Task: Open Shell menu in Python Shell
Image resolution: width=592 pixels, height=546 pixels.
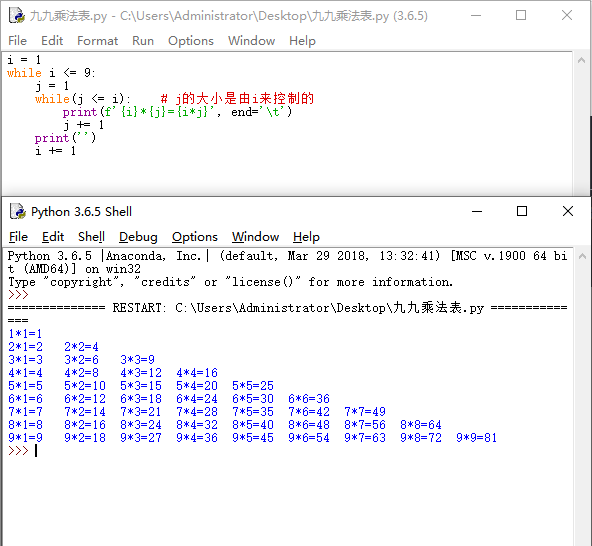Action: click(91, 237)
